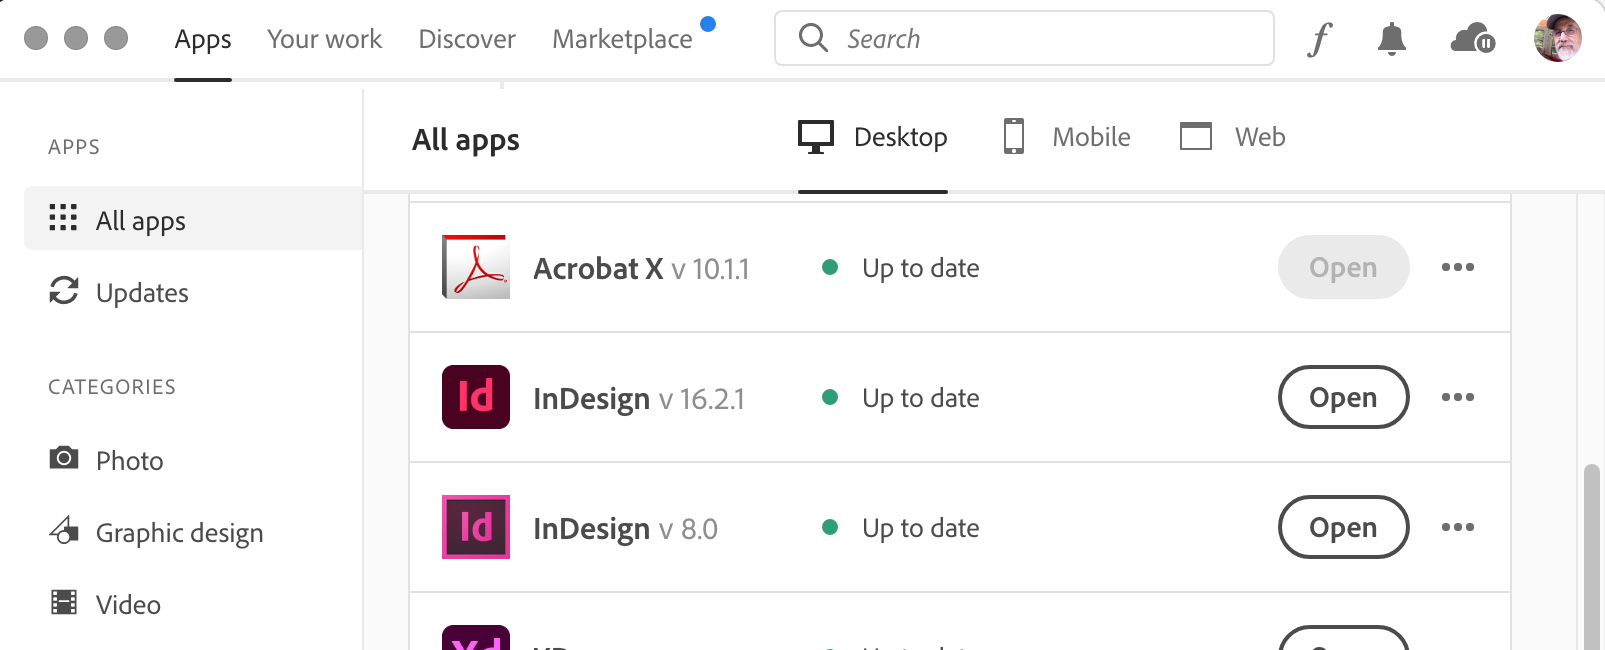This screenshot has width=1605, height=650.
Task: Open the user profile avatar
Action: coord(1558,38)
